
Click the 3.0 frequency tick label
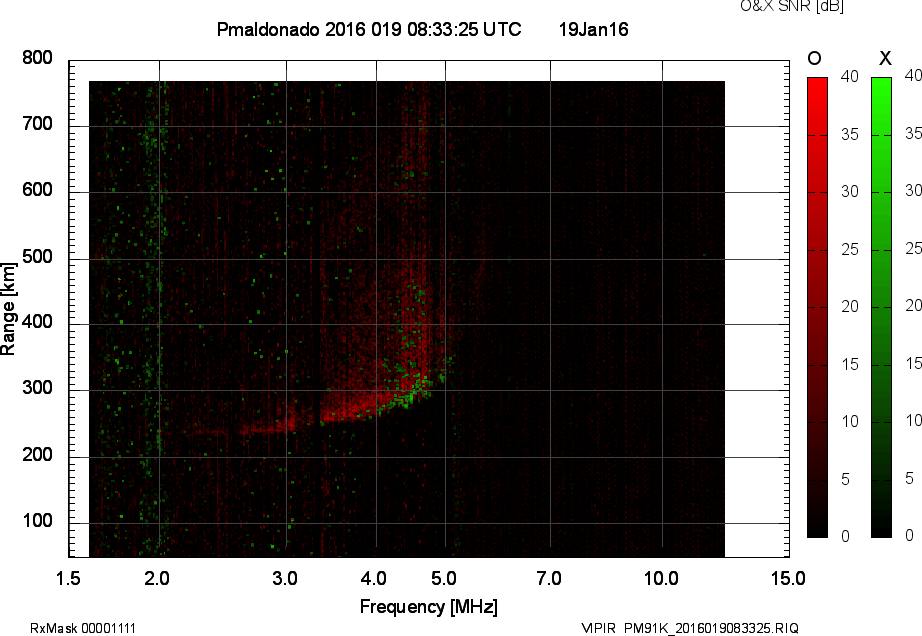coord(285,579)
